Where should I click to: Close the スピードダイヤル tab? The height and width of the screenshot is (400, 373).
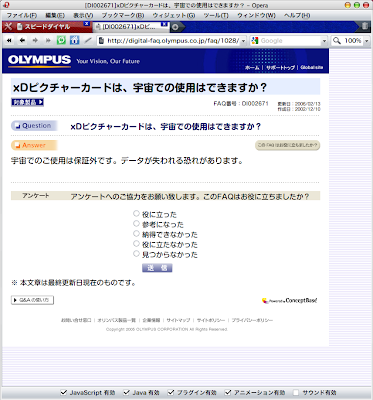(x=86, y=24)
